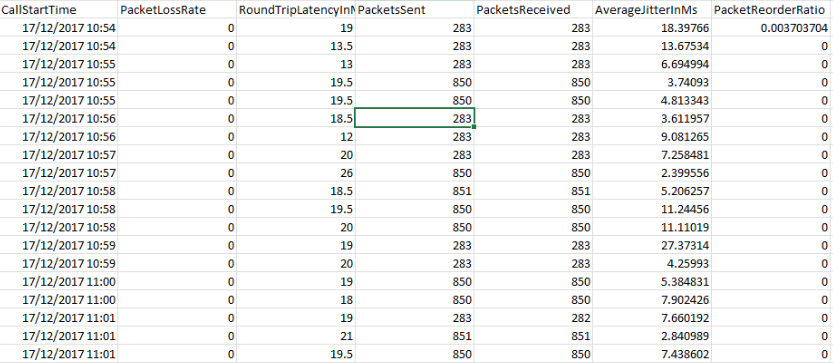Click the jitter value 18.39766
The image size is (833, 363).
(652, 28)
